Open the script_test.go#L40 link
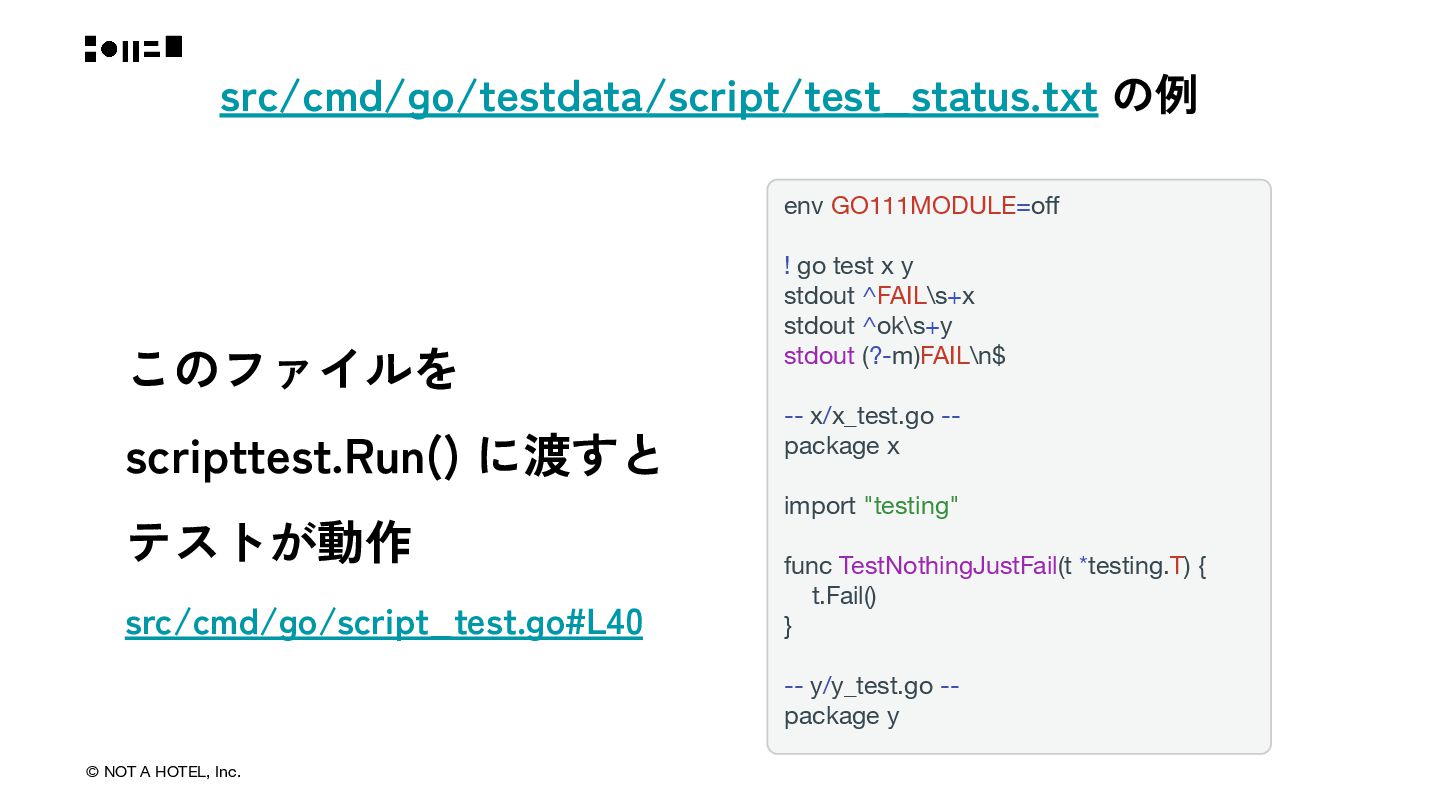 point(383,623)
